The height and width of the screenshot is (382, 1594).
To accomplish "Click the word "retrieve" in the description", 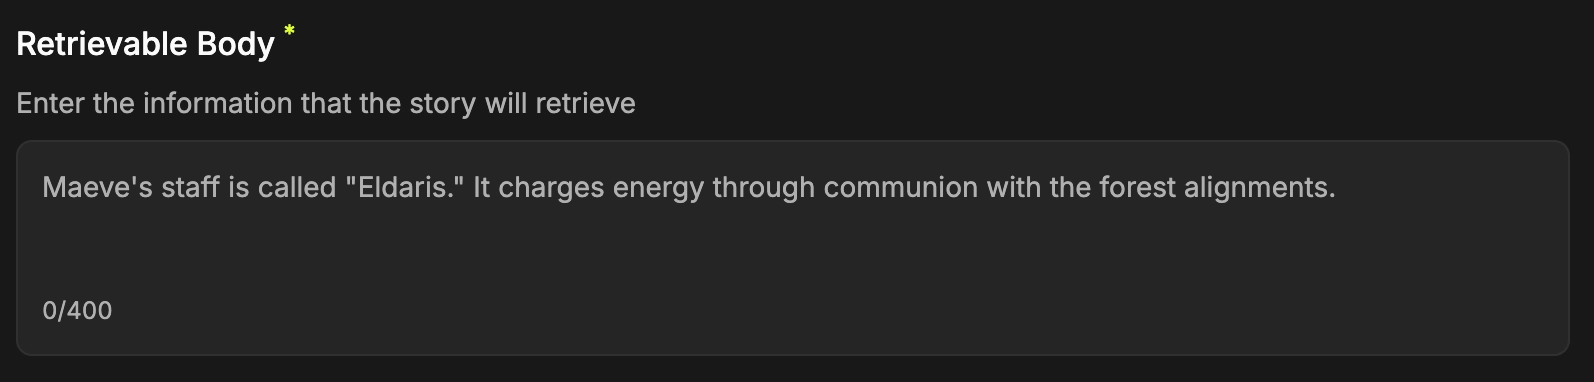I will click(x=585, y=104).
